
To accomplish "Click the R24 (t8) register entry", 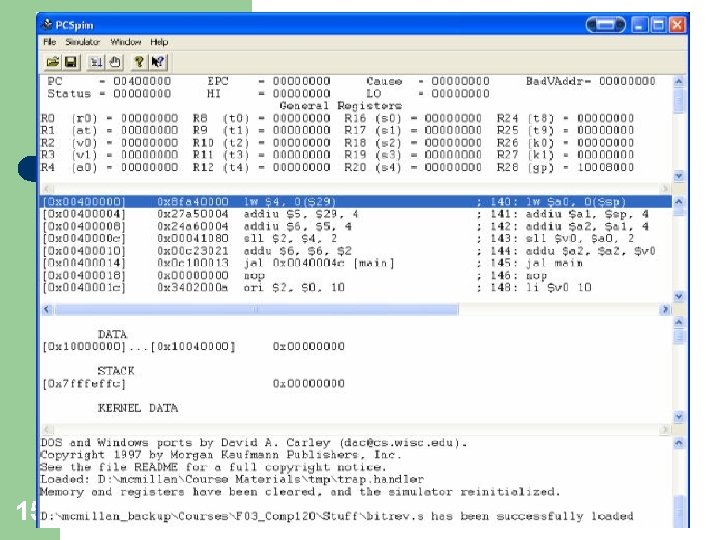I will (565, 118).
